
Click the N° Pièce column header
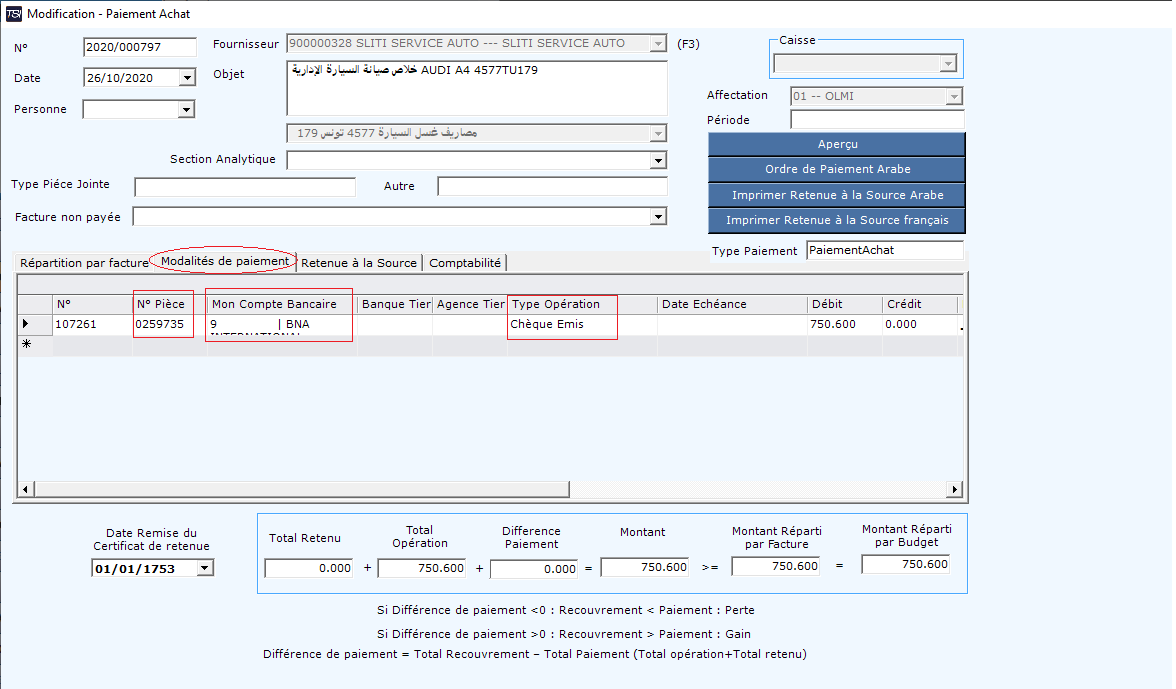[x=170, y=304]
